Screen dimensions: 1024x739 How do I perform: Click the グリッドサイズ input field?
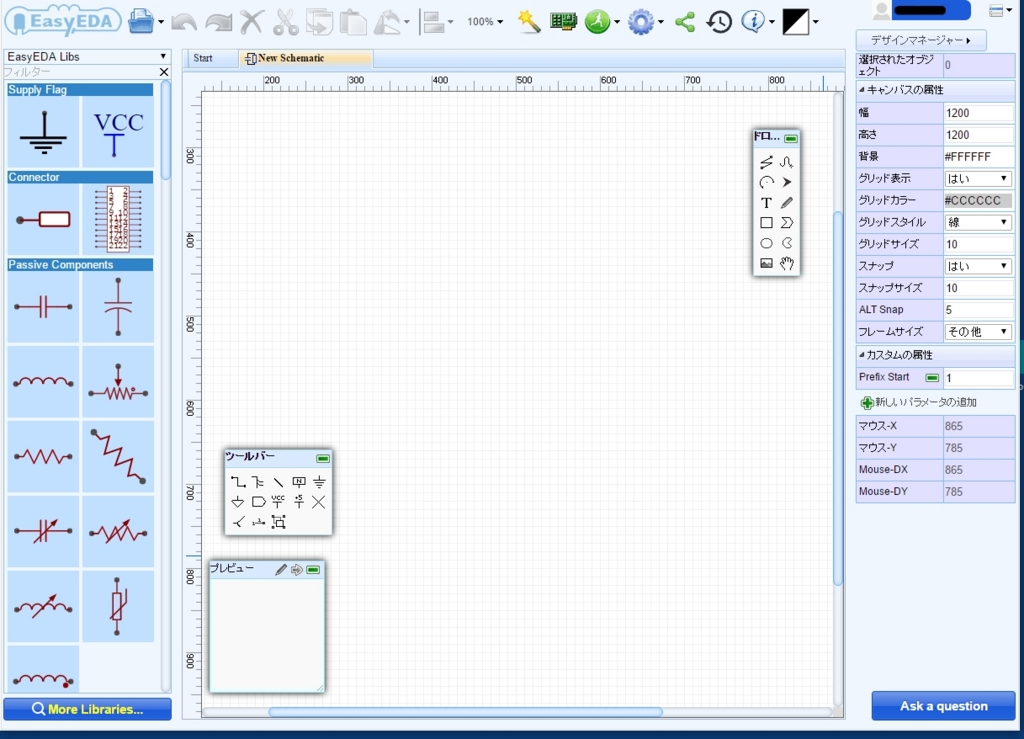point(978,244)
